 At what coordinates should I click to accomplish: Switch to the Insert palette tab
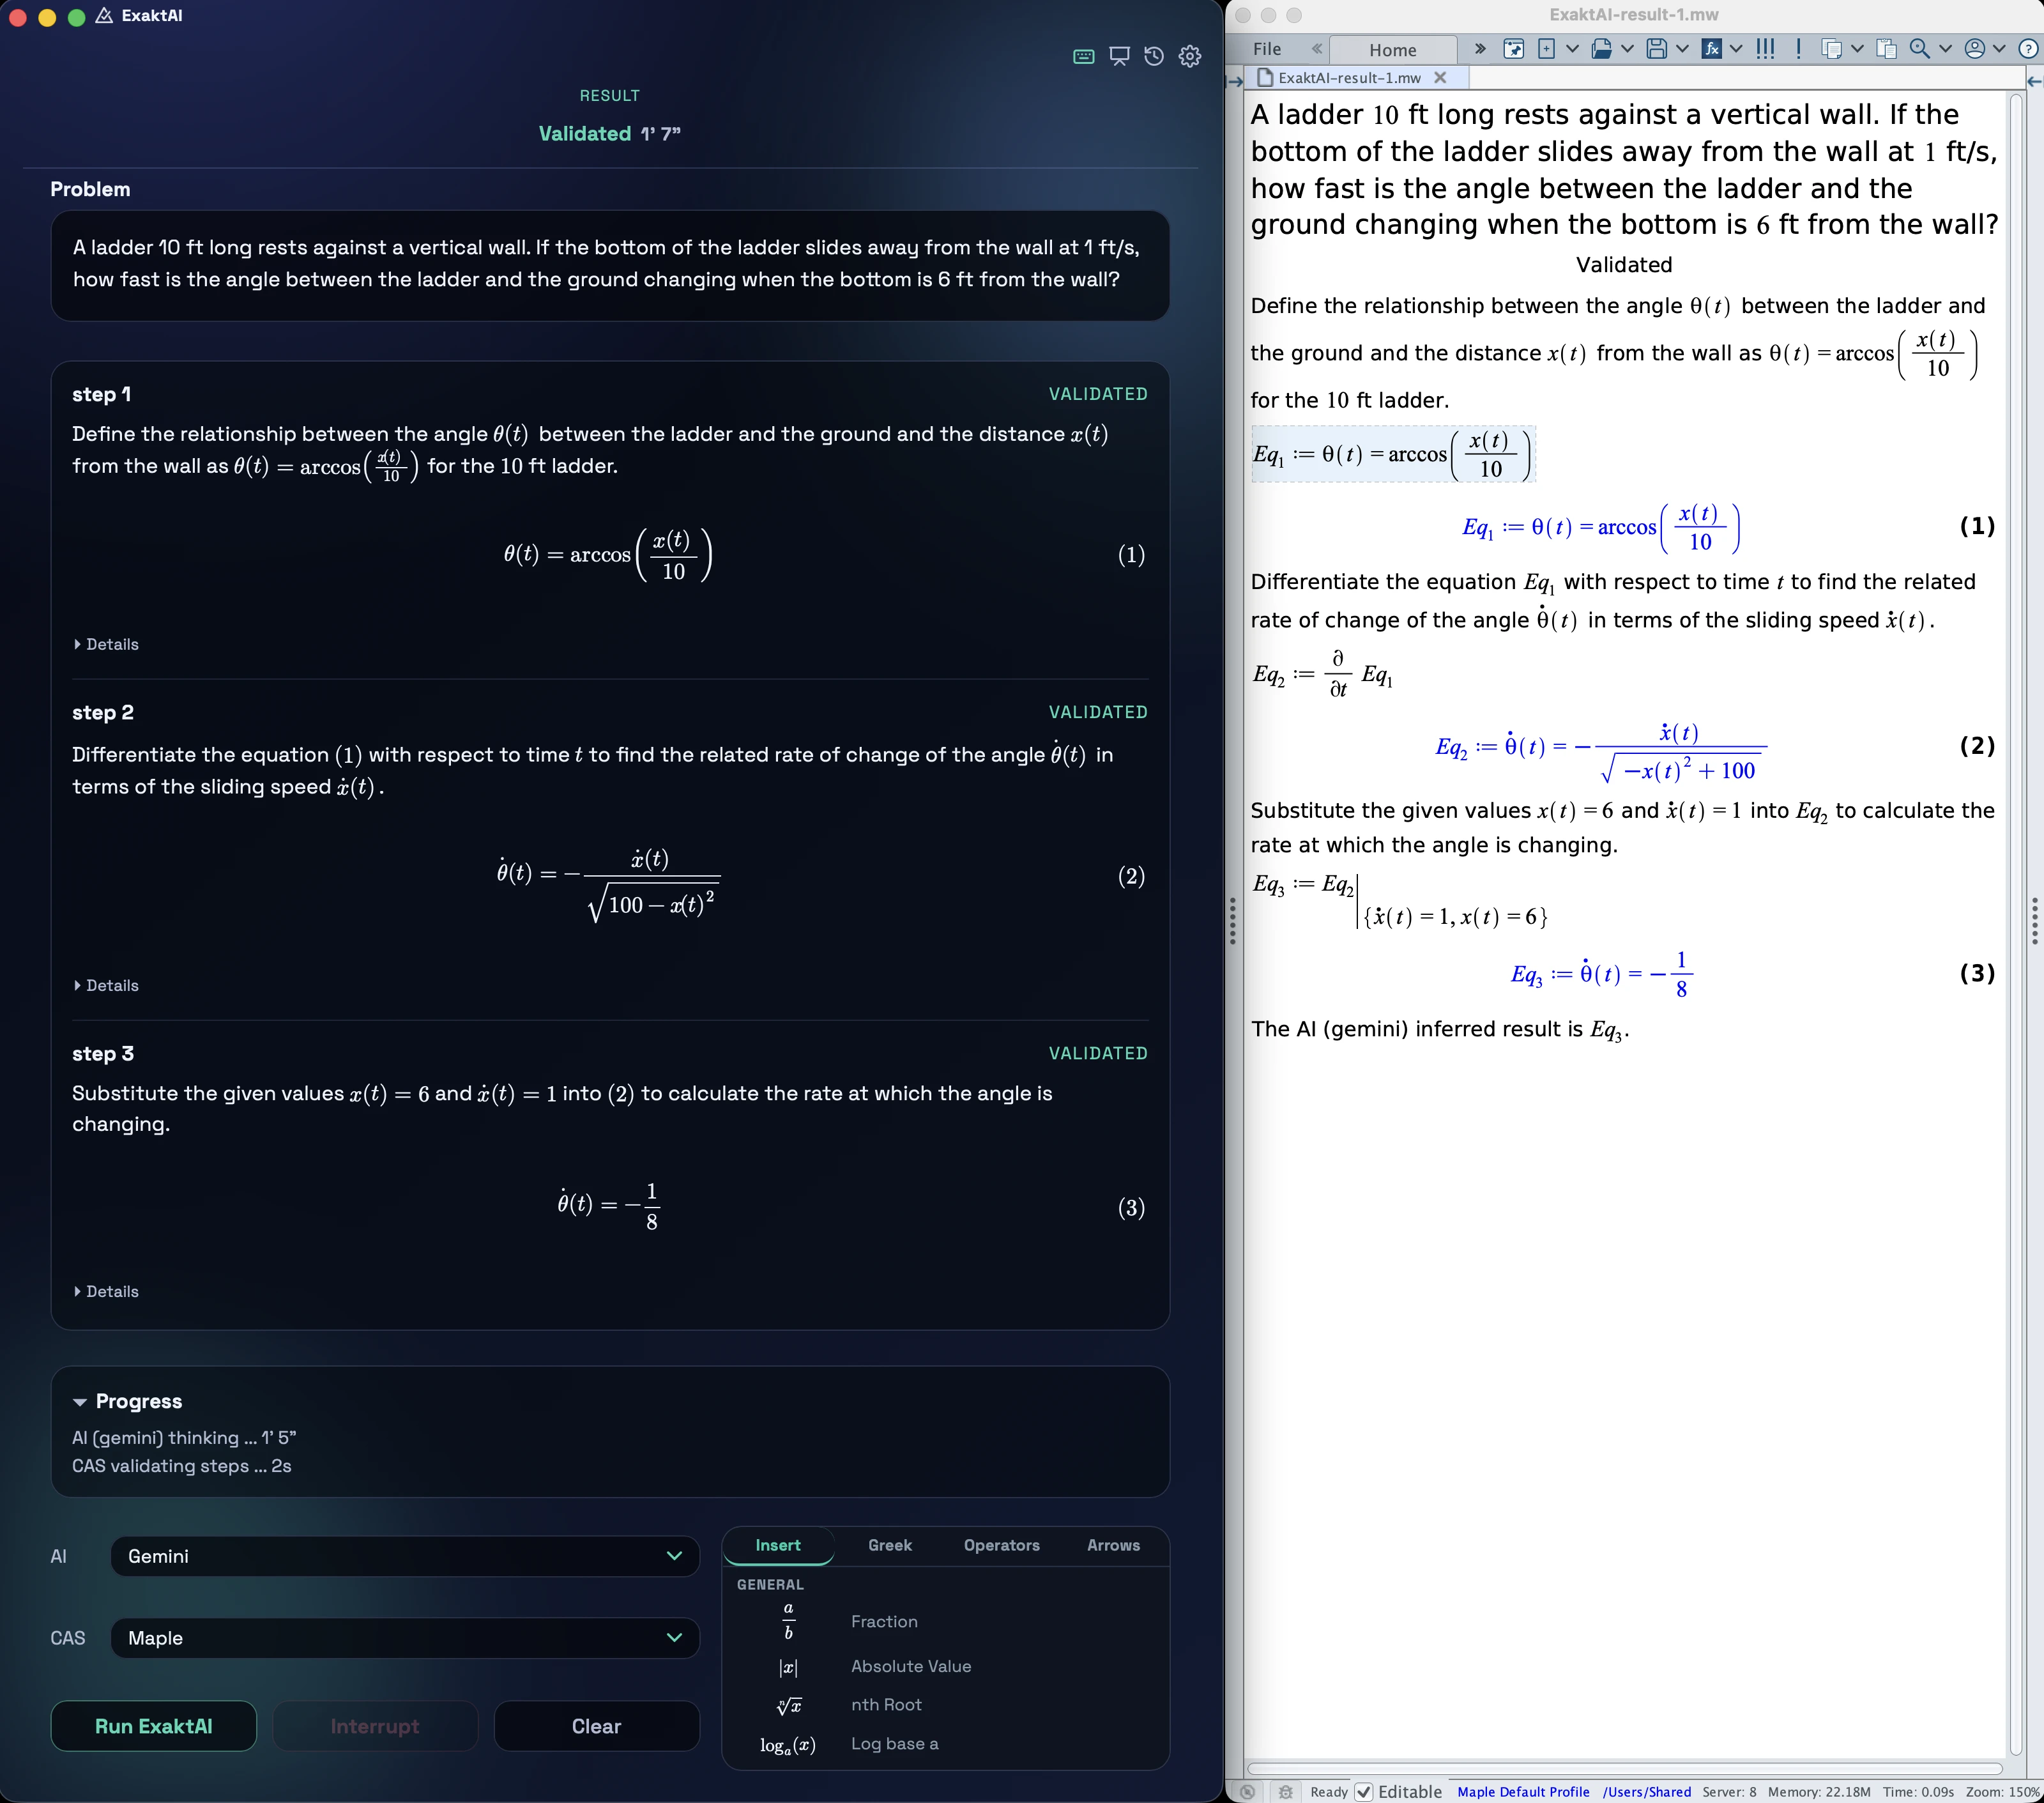(778, 1546)
